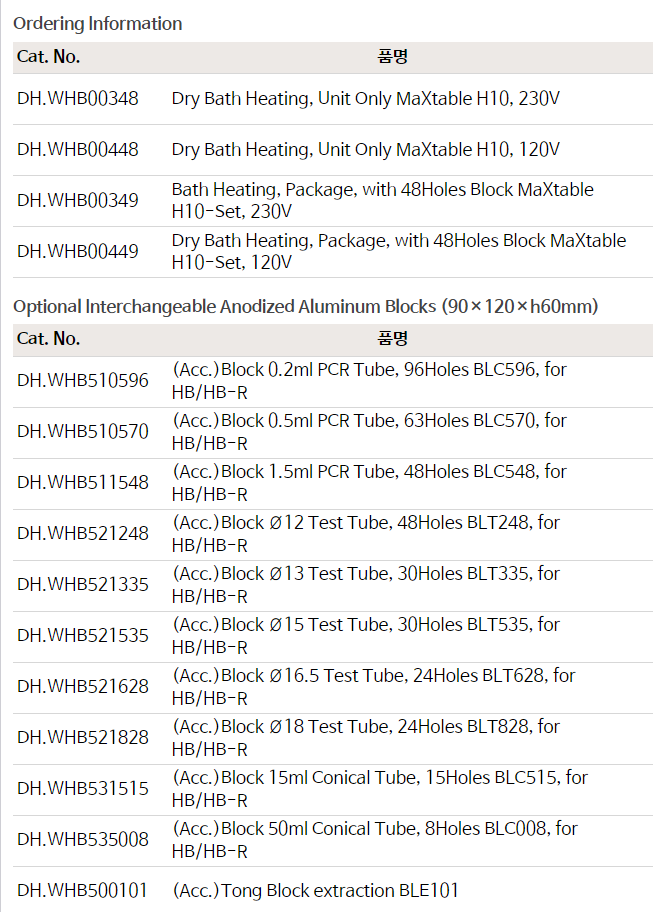Click the Optional Interchangeable Anodized Aluminum Blocks heading
Viewport: 653px width, 912px height.
[x=305, y=306]
